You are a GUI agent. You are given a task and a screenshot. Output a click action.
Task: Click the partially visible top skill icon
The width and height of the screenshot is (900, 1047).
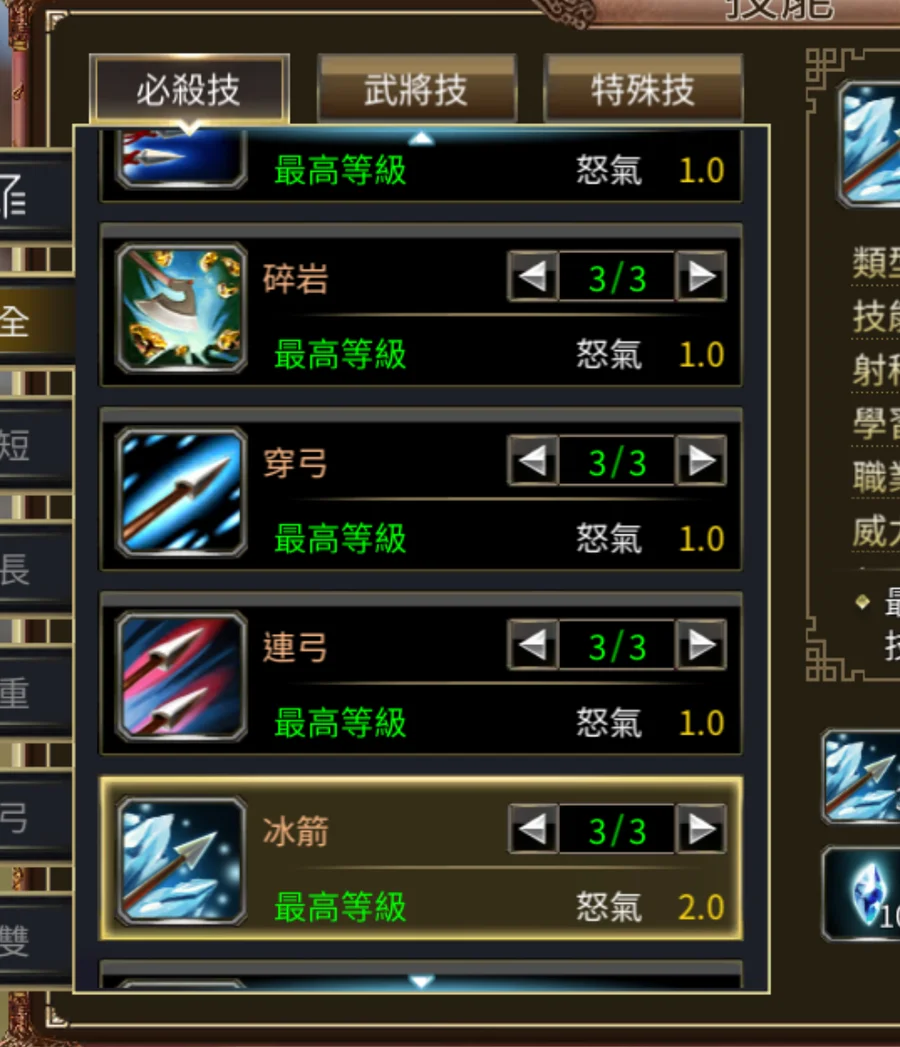point(181,159)
